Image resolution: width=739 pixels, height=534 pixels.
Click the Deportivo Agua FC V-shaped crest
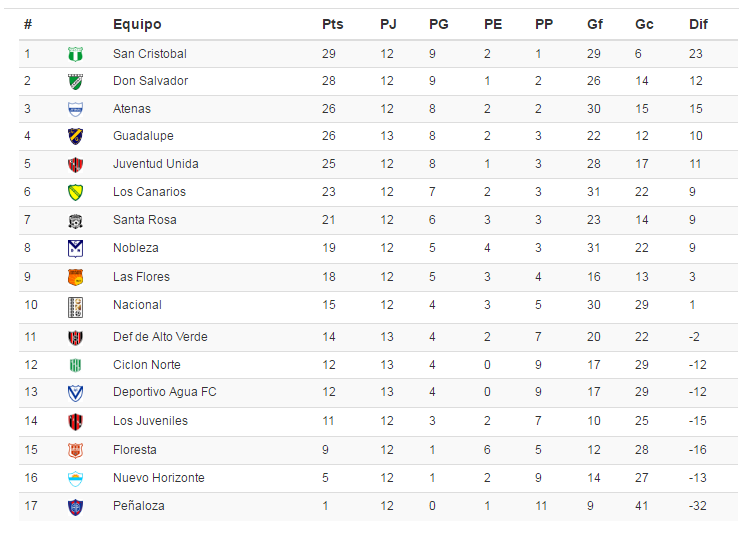pyautogui.click(x=75, y=393)
